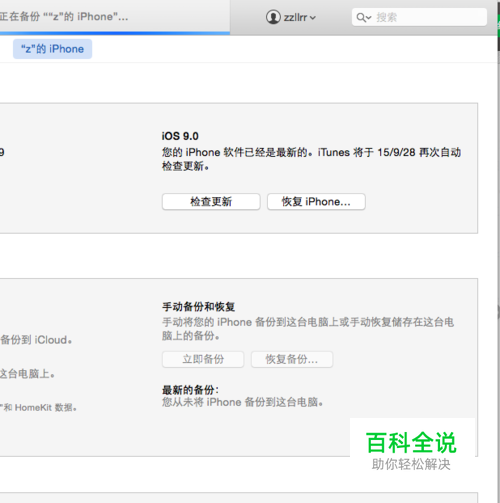Viewport: 500px width, 503px height.
Task: Click the 这台电脑上 text
Action: tap(27, 374)
